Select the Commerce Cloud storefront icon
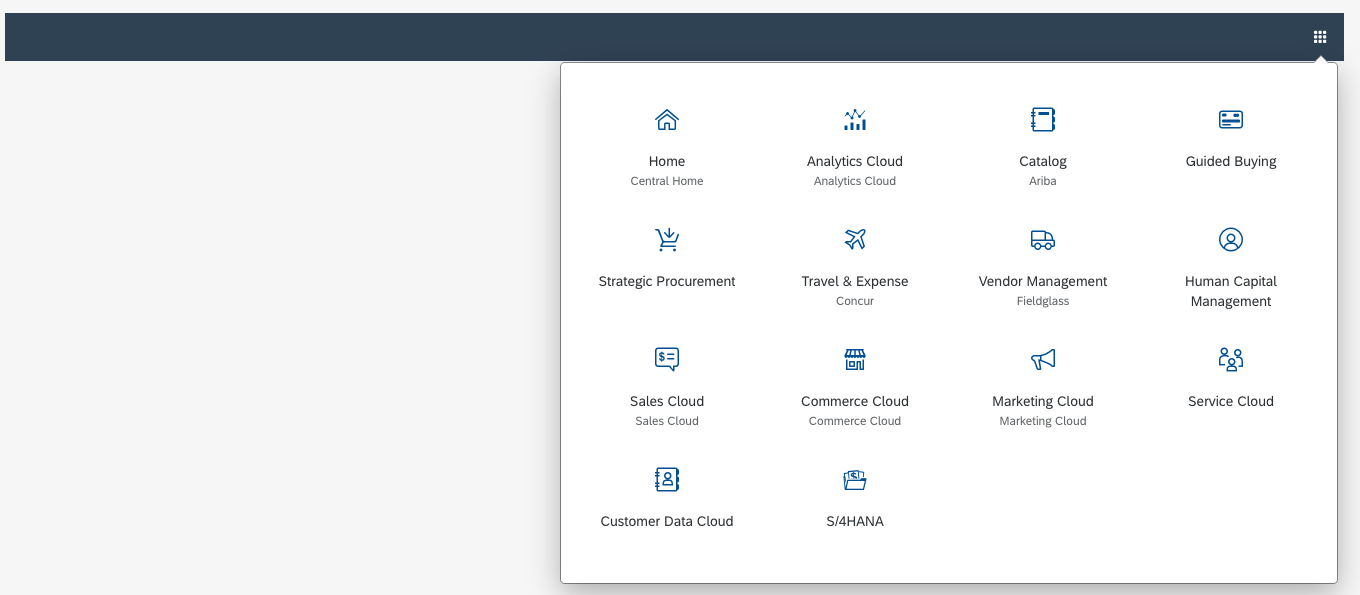This screenshot has height=595, width=1360. [x=855, y=360]
